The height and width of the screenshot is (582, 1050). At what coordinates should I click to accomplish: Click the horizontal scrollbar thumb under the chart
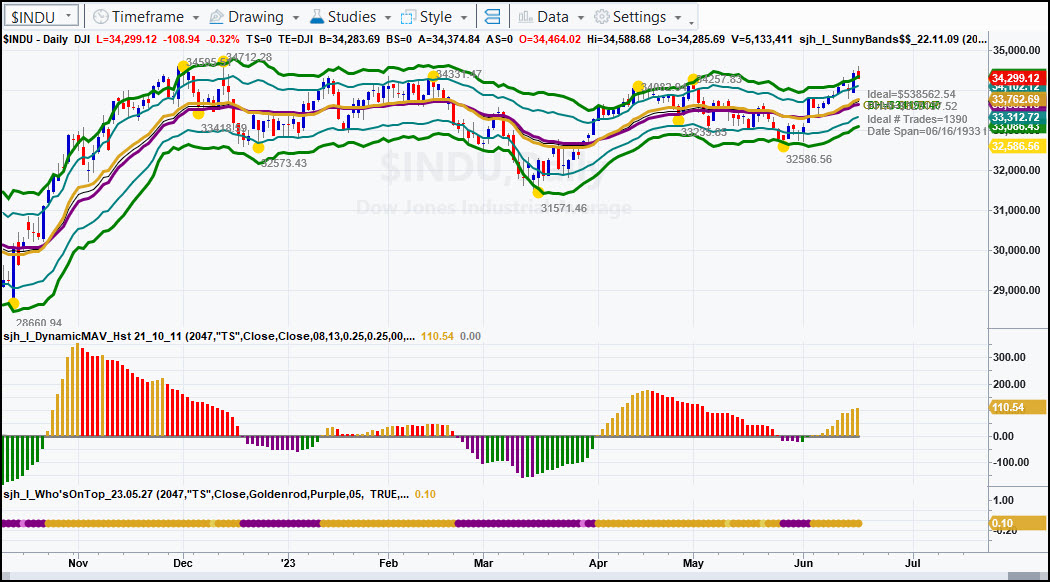click(1024, 577)
